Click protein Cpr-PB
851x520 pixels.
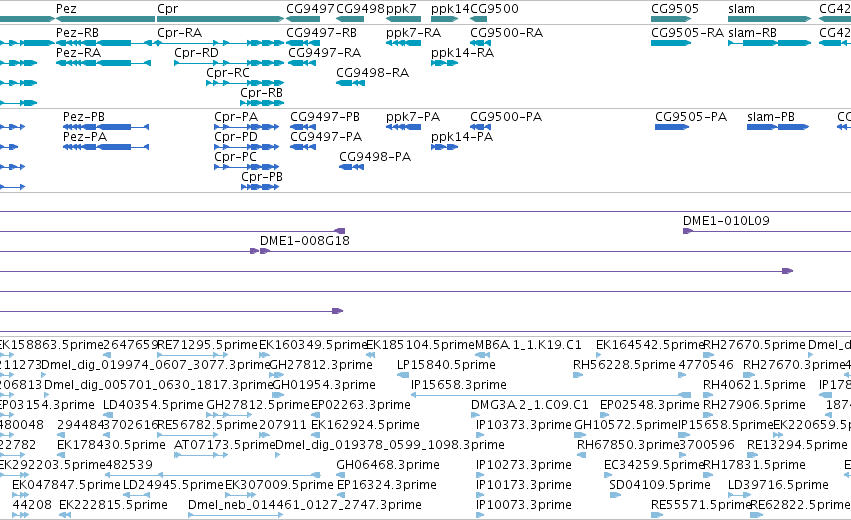[x=260, y=187]
